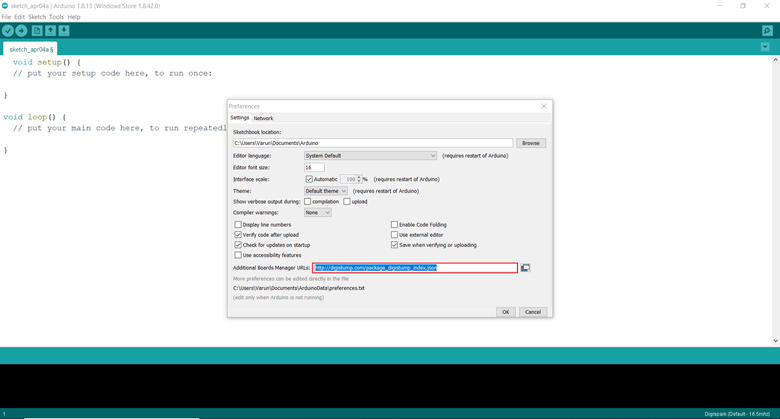Click the Digispark board status text
Screen dimensions: 780x419
point(737,414)
